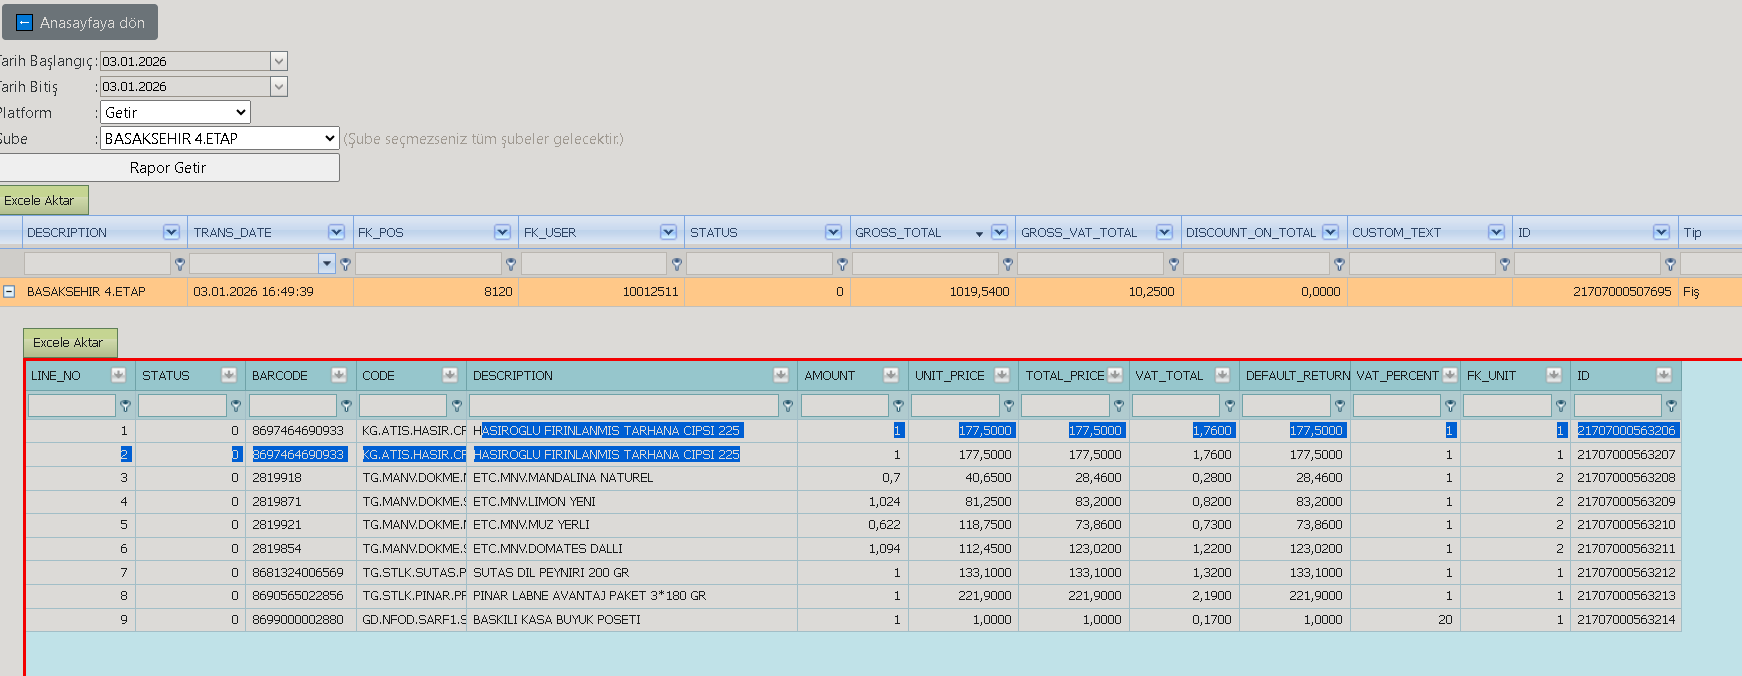Open the Tarih Bitiş date picker arrow
The height and width of the screenshot is (676, 1742).
pyautogui.click(x=279, y=87)
